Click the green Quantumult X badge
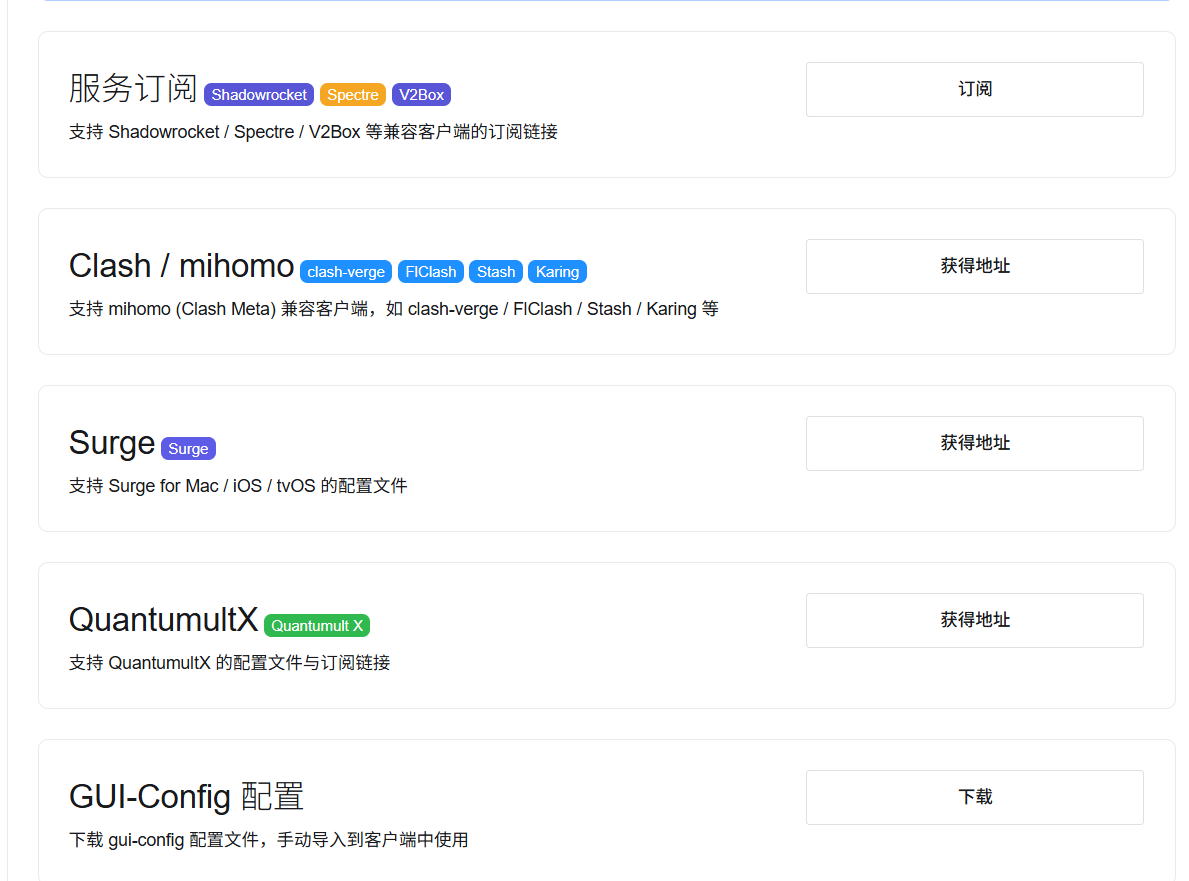Image resolution: width=1189 pixels, height=881 pixels. 317,625
